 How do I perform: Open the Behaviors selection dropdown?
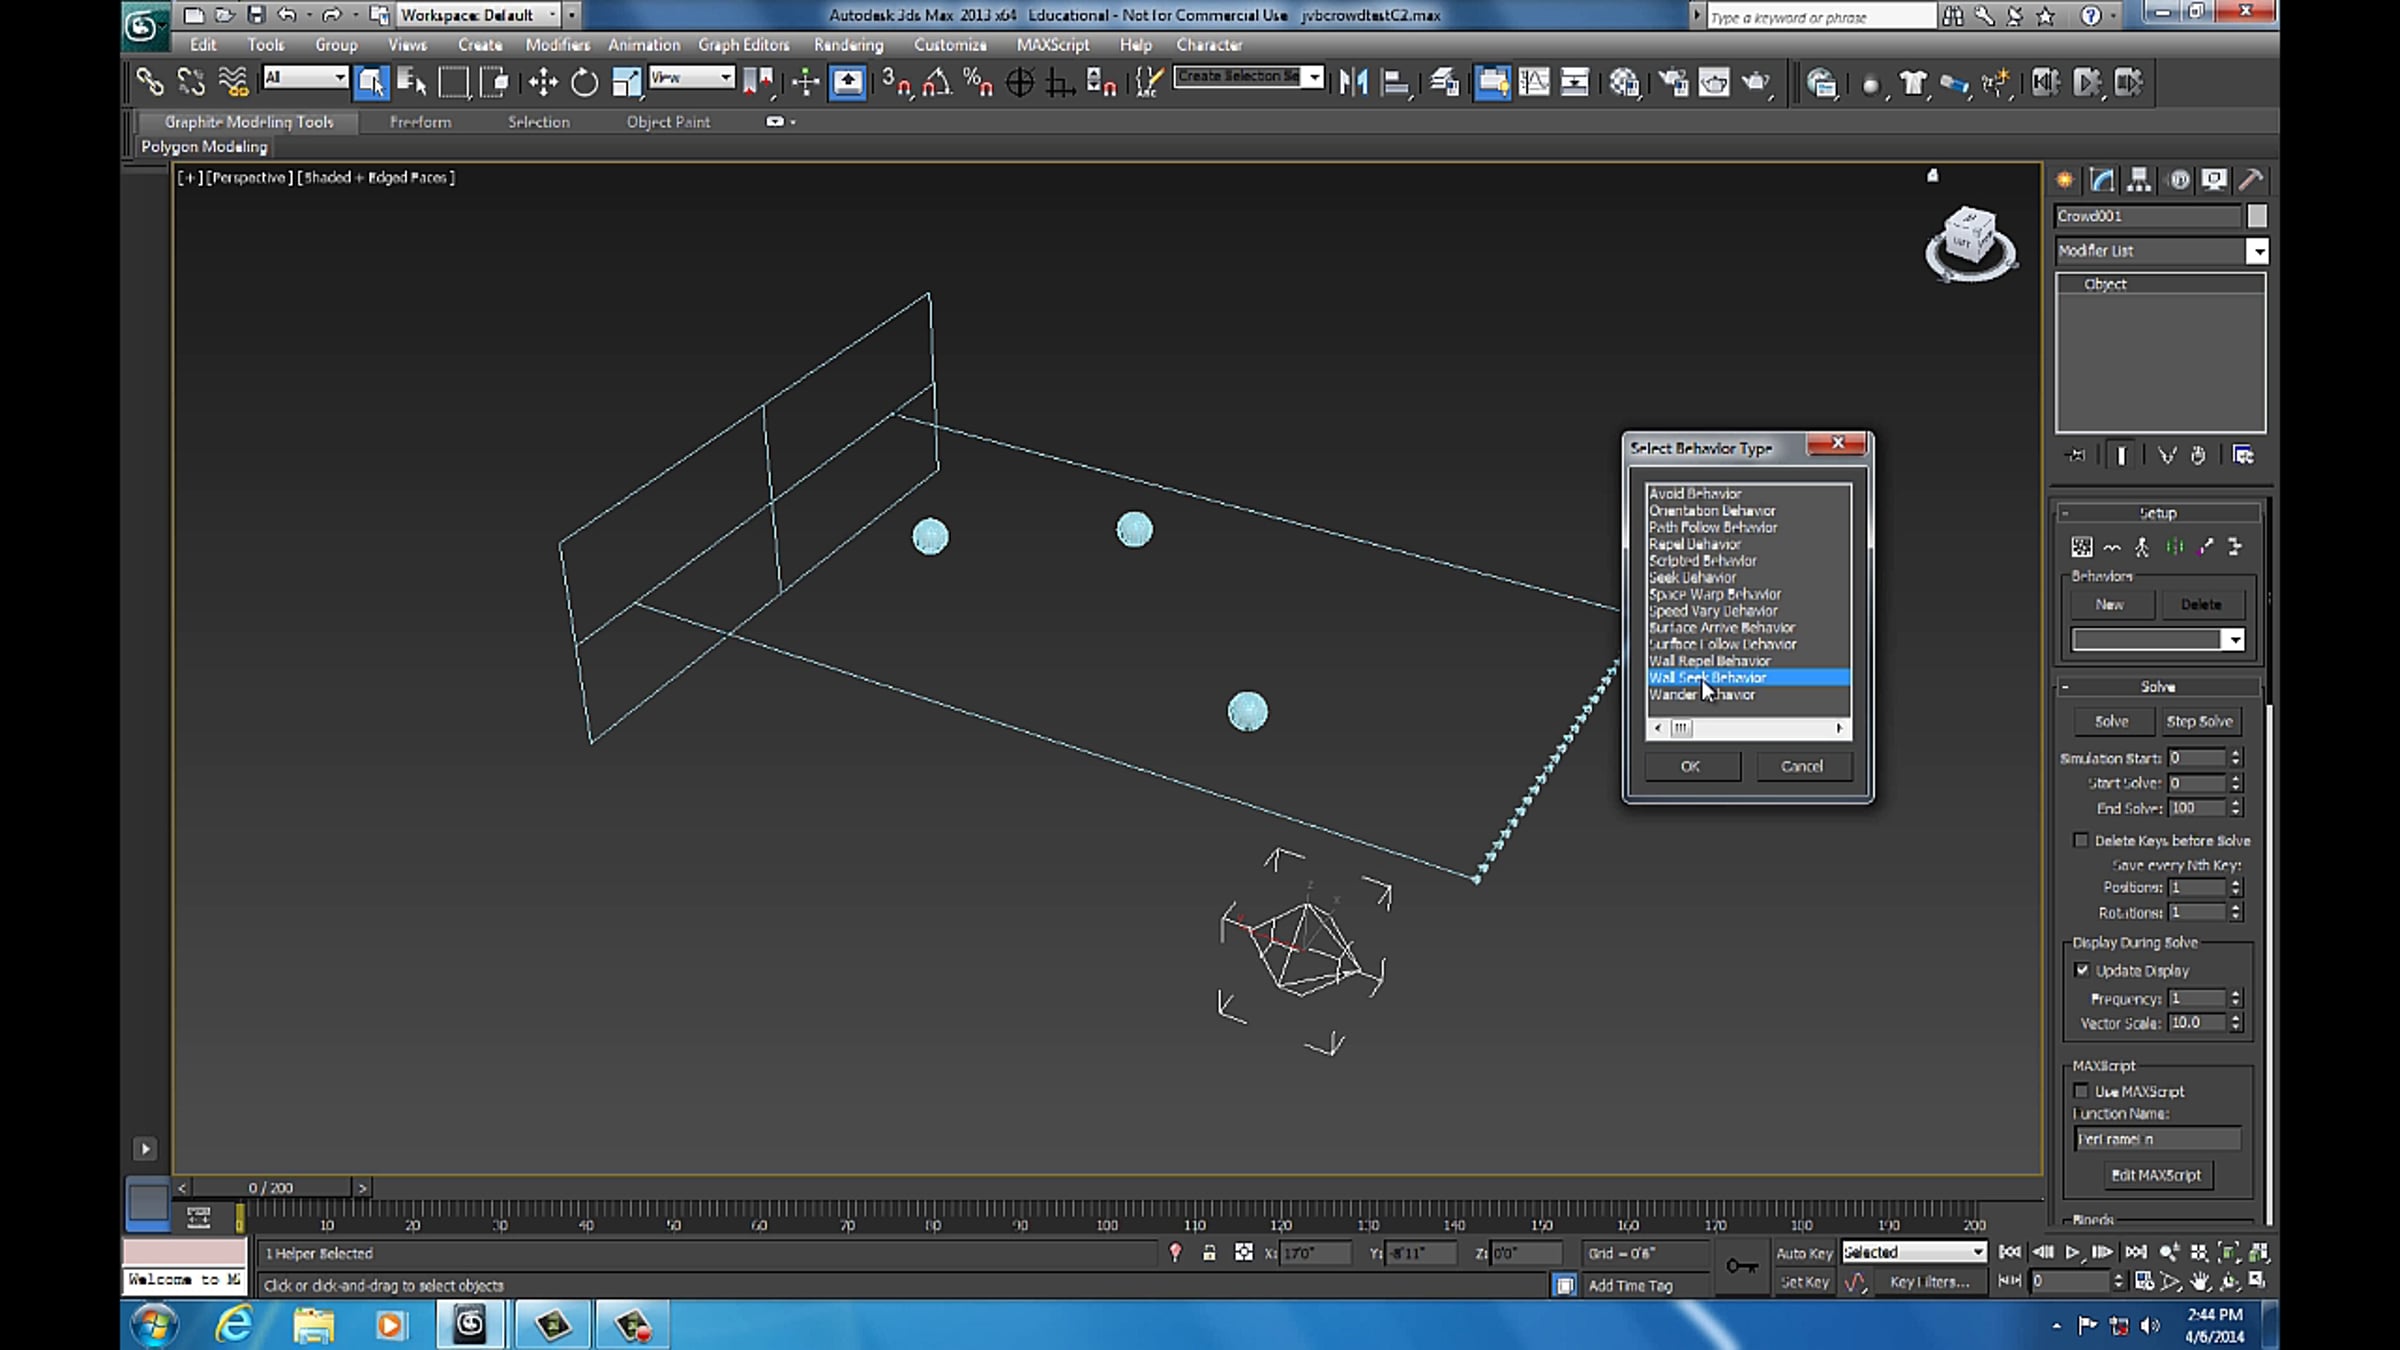click(2233, 640)
